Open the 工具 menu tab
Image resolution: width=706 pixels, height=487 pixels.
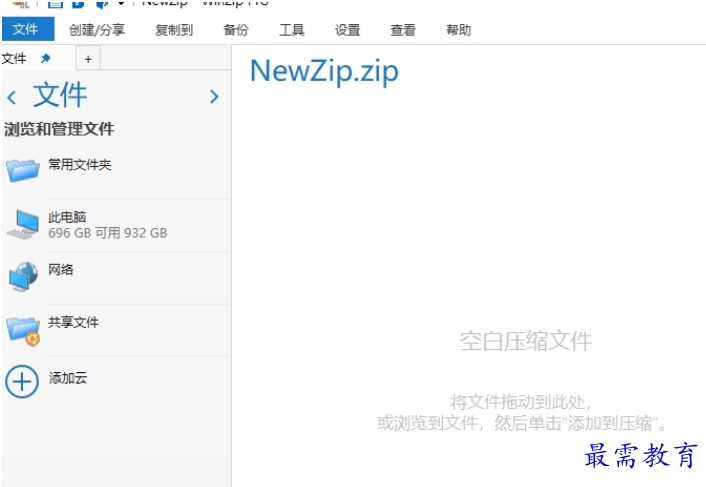[x=292, y=30]
